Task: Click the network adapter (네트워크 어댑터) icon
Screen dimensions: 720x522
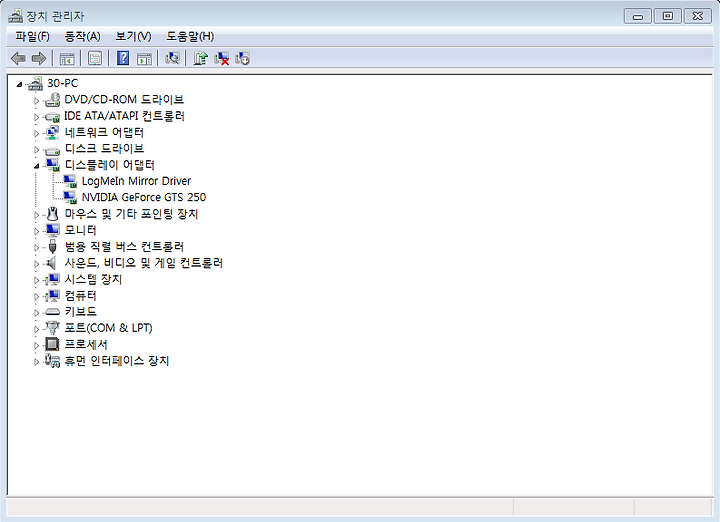Action: [52, 133]
